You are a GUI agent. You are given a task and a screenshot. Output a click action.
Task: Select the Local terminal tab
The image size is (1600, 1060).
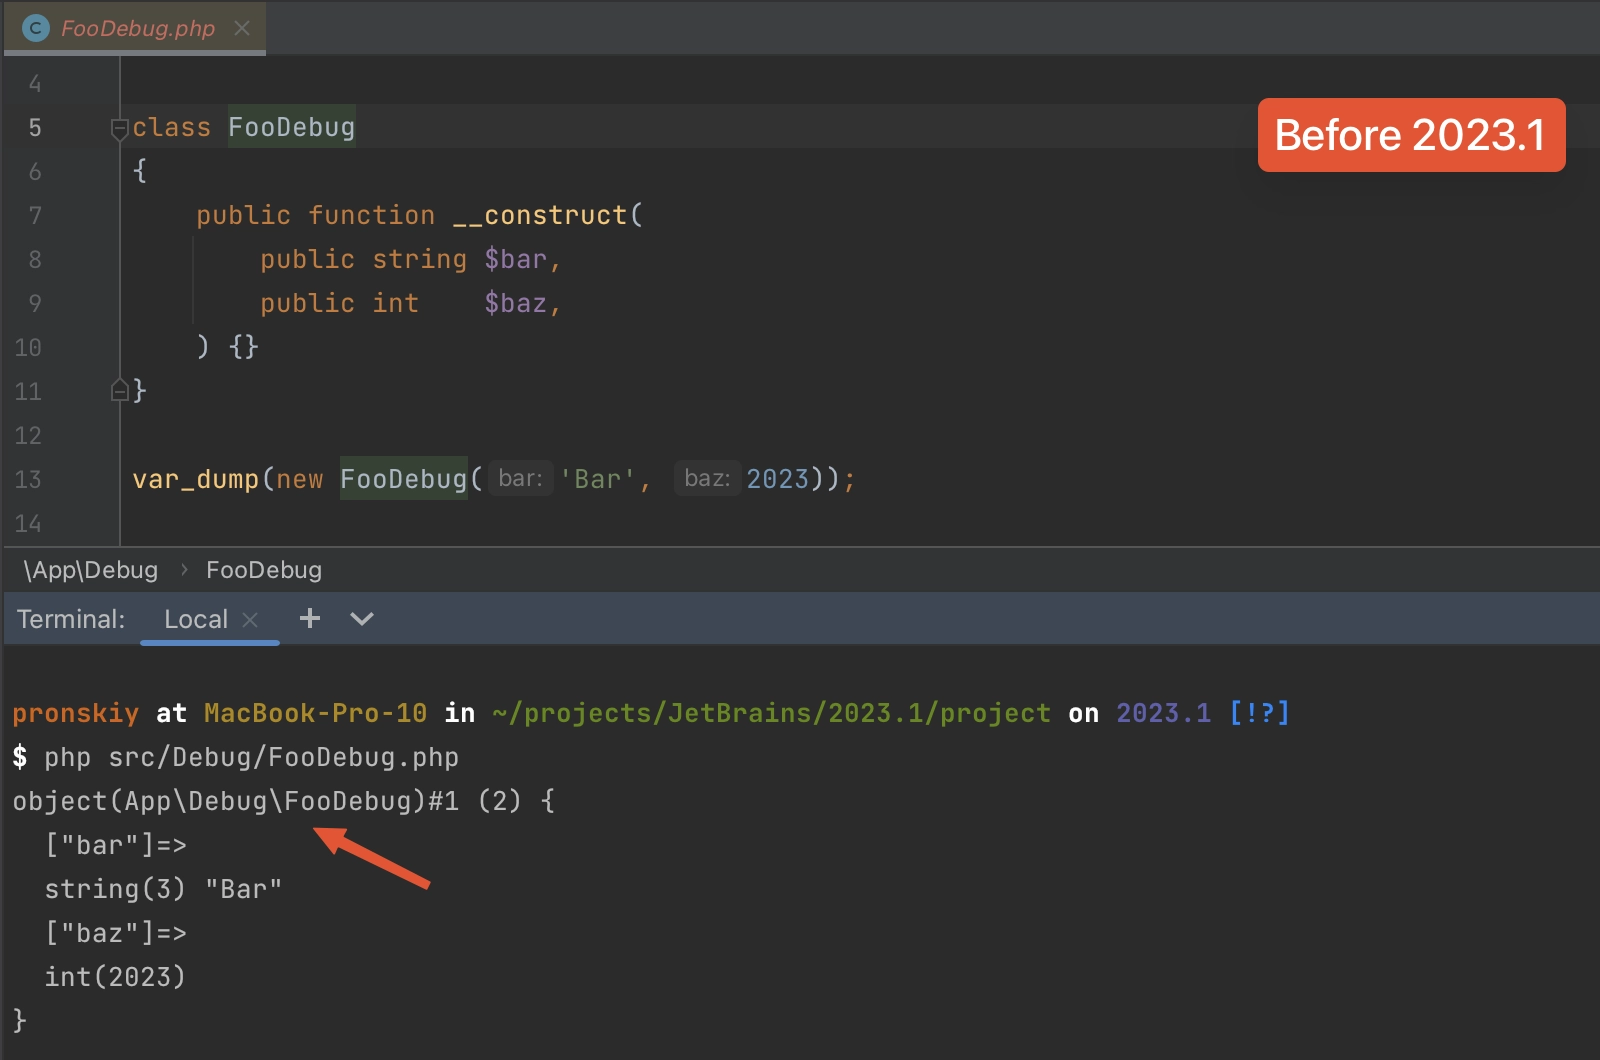pyautogui.click(x=196, y=619)
